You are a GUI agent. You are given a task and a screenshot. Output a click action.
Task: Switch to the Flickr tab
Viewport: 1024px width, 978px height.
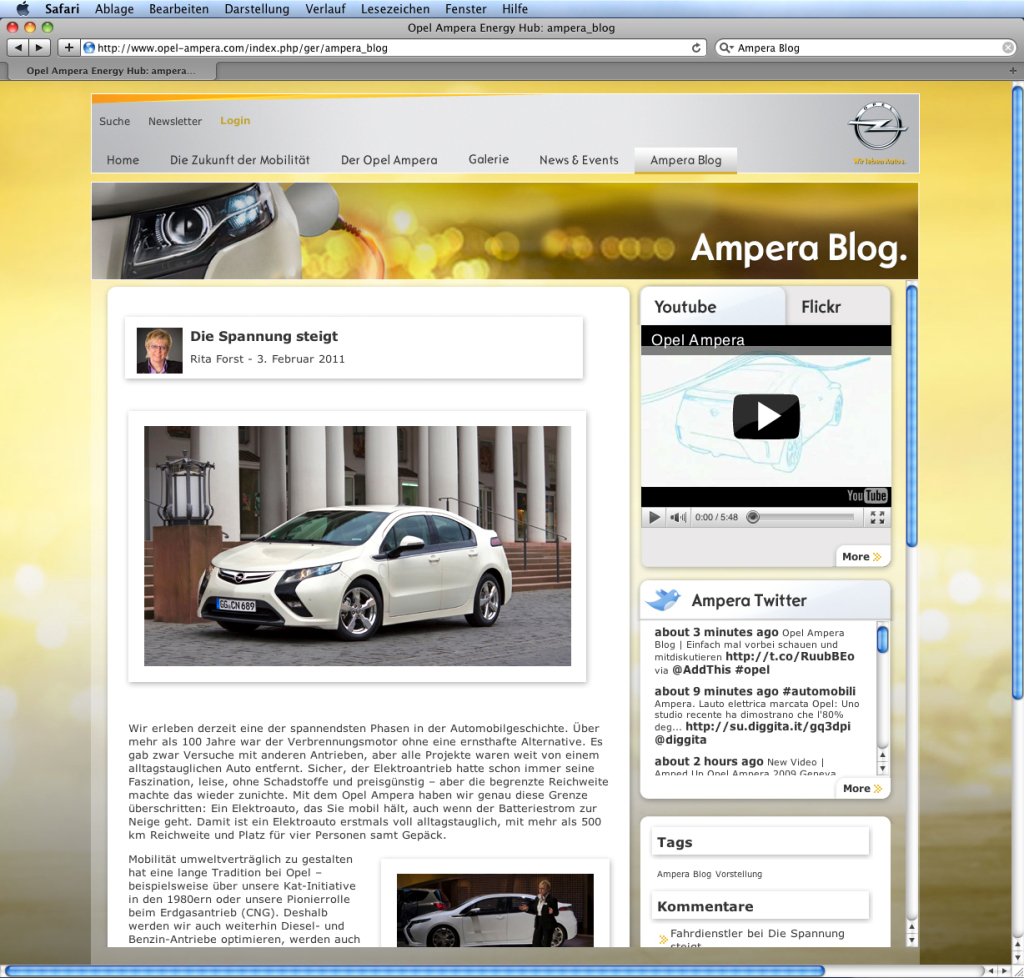820,307
